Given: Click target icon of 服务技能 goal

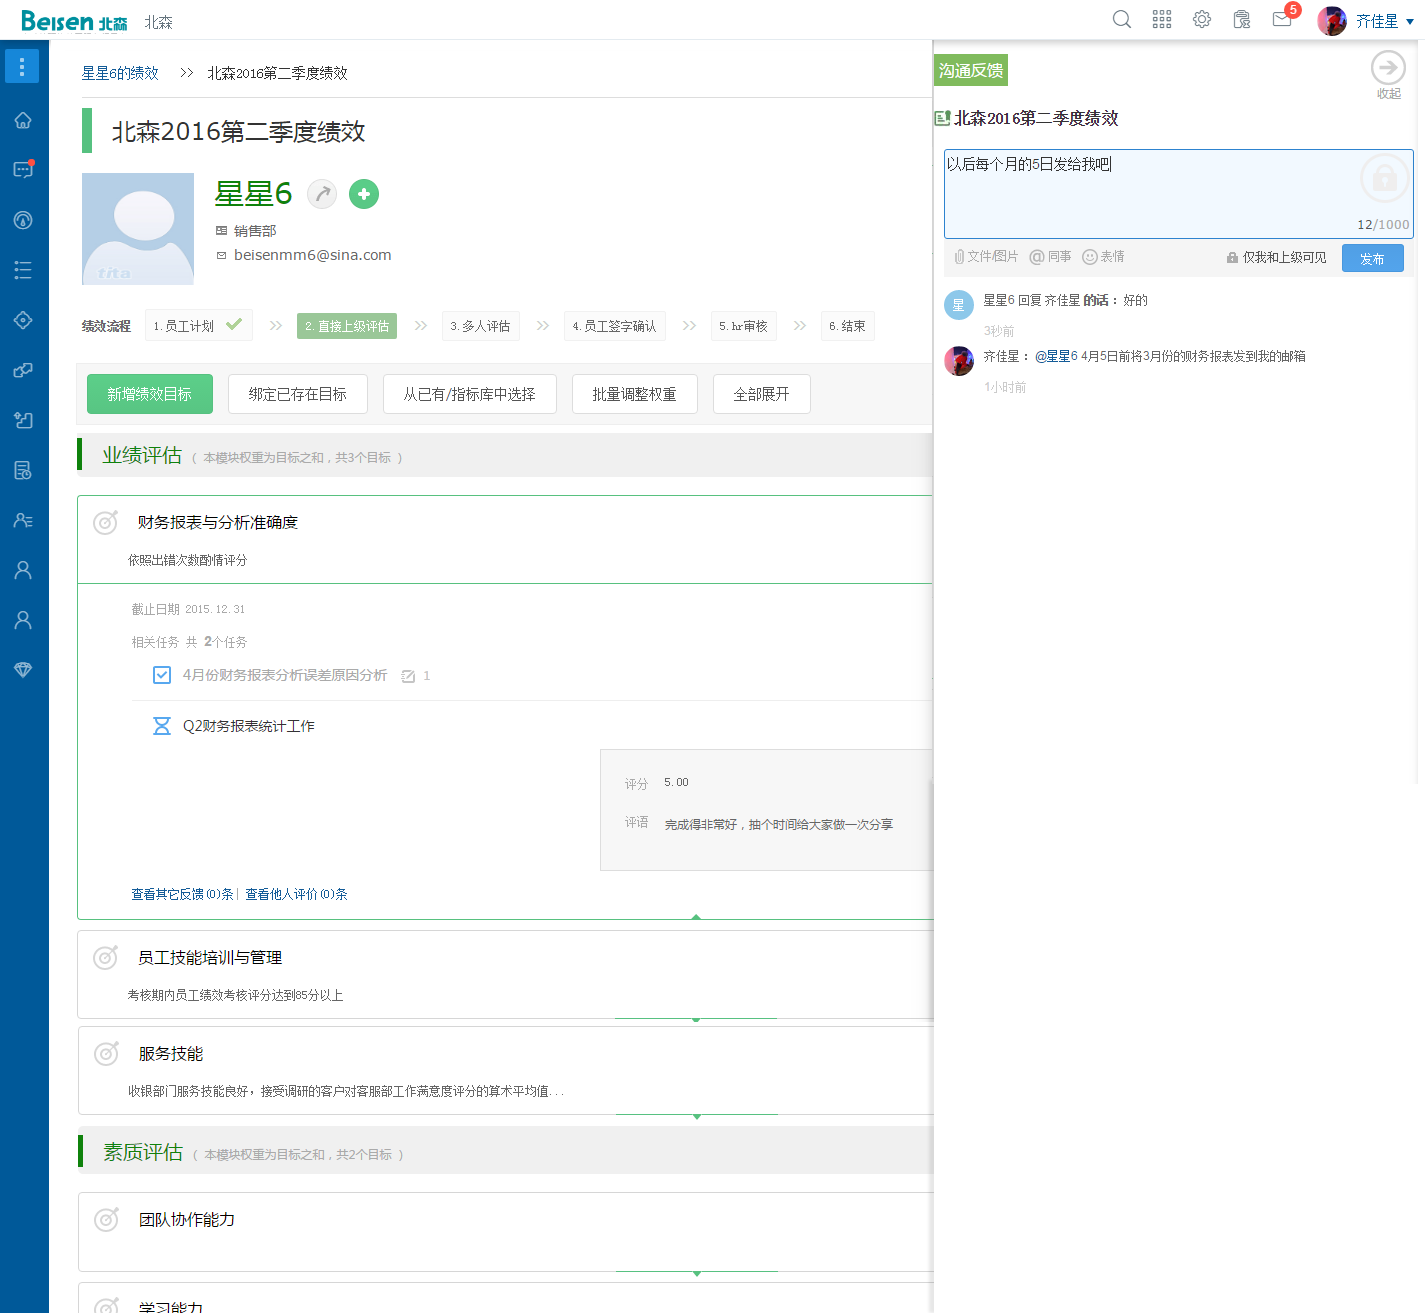Looking at the screenshot, I should coord(106,1053).
